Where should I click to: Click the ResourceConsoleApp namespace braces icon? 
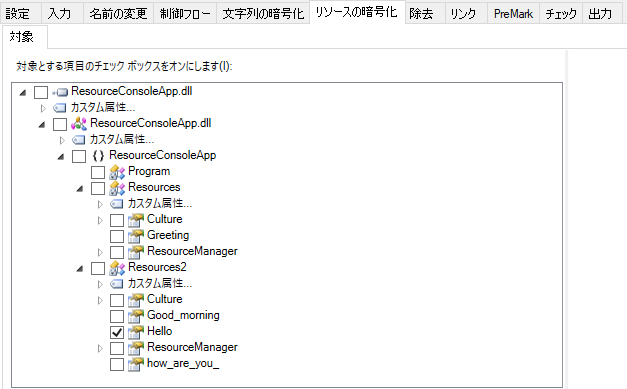coord(98,156)
